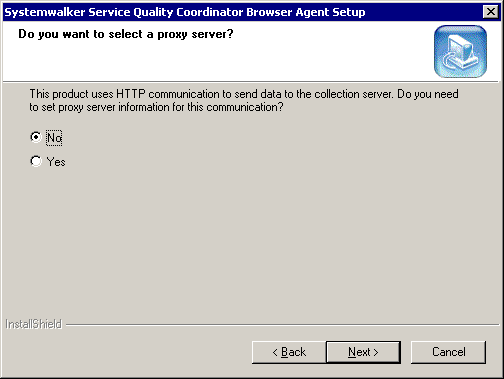The height and width of the screenshot is (379, 504).
Task: Close the setup dialog with the X
Action: [x=491, y=12]
